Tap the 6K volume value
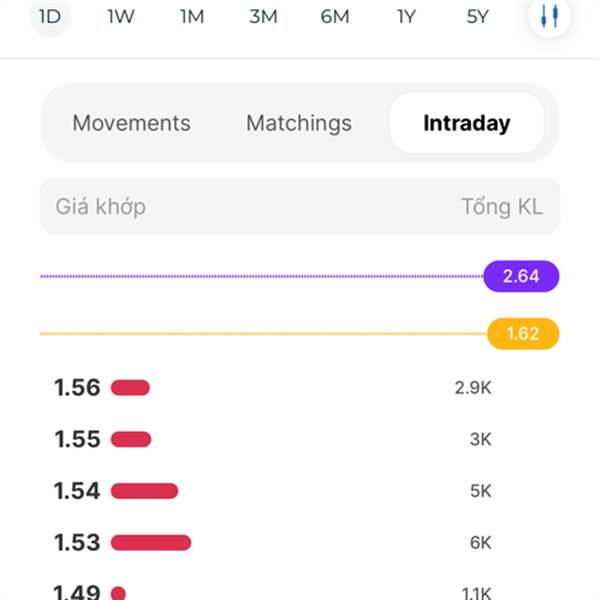The width and height of the screenshot is (600, 600). (480, 543)
